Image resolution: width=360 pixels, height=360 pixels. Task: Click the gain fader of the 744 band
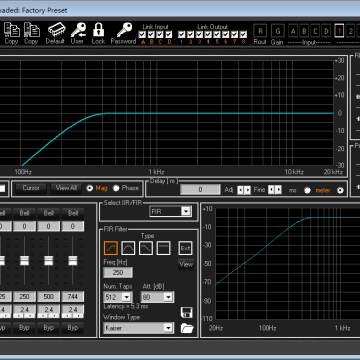[73, 261]
